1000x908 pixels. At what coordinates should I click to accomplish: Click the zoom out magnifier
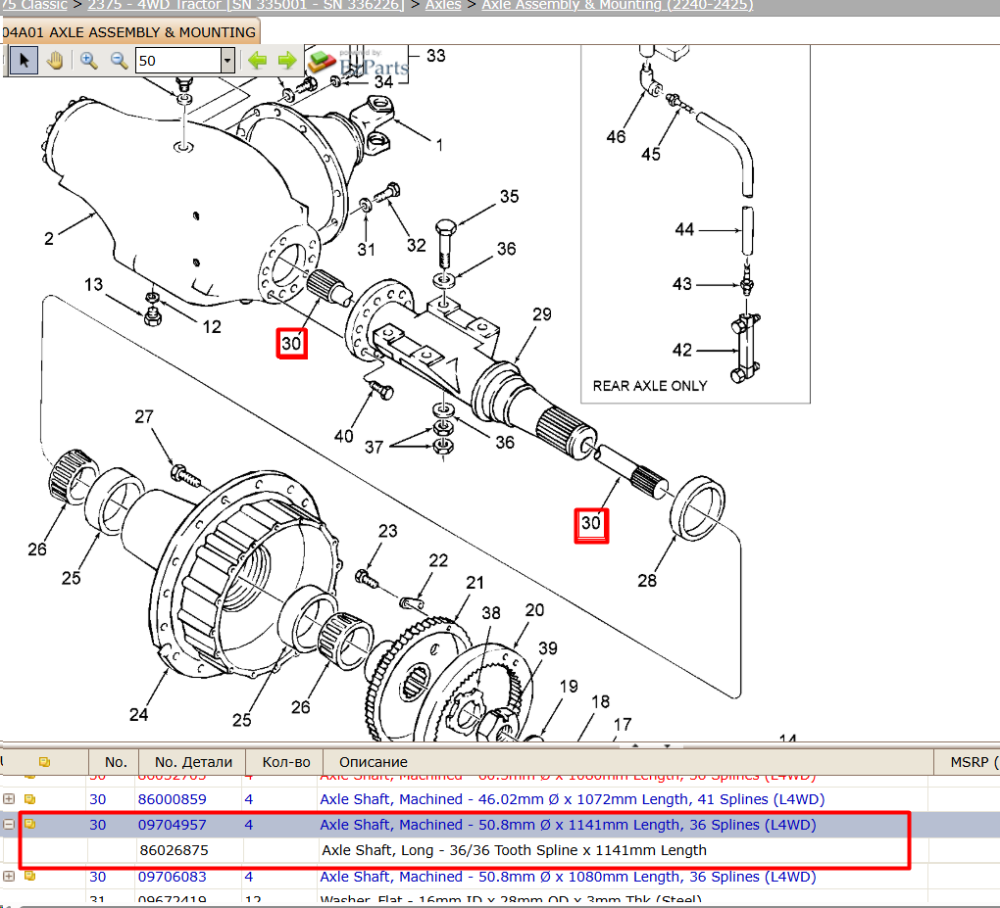[119, 61]
